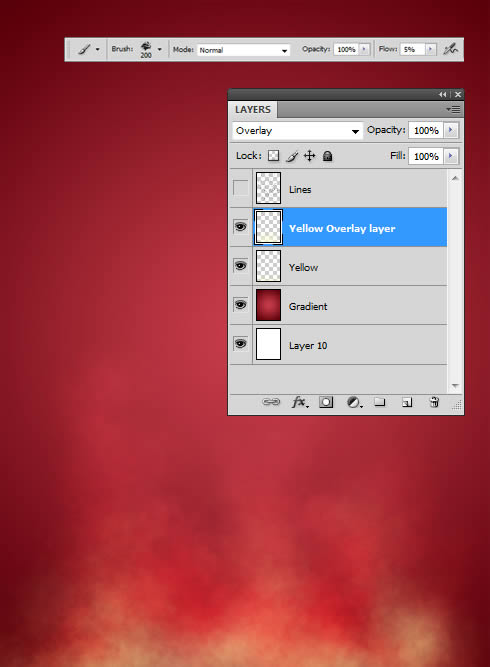Select the Gradient layer name
This screenshot has height=667, width=490.
pos(308,307)
